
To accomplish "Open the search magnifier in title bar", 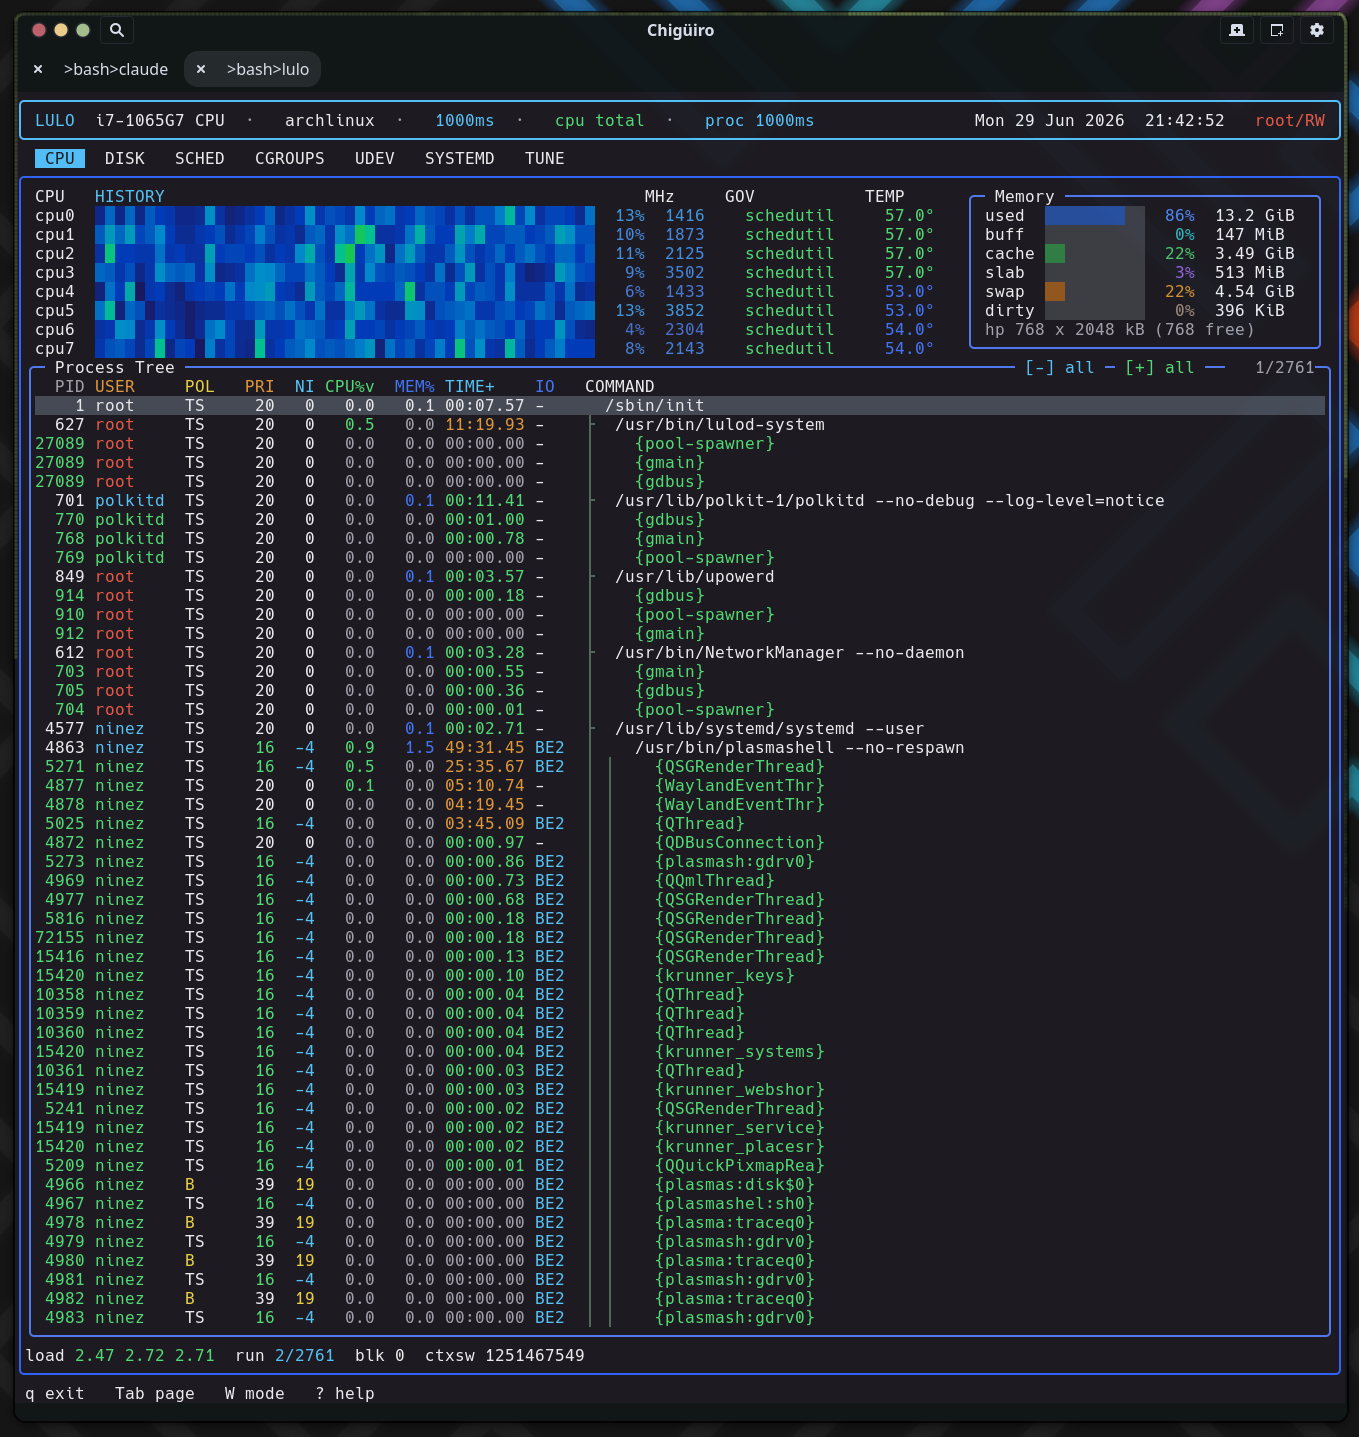I will [x=117, y=30].
